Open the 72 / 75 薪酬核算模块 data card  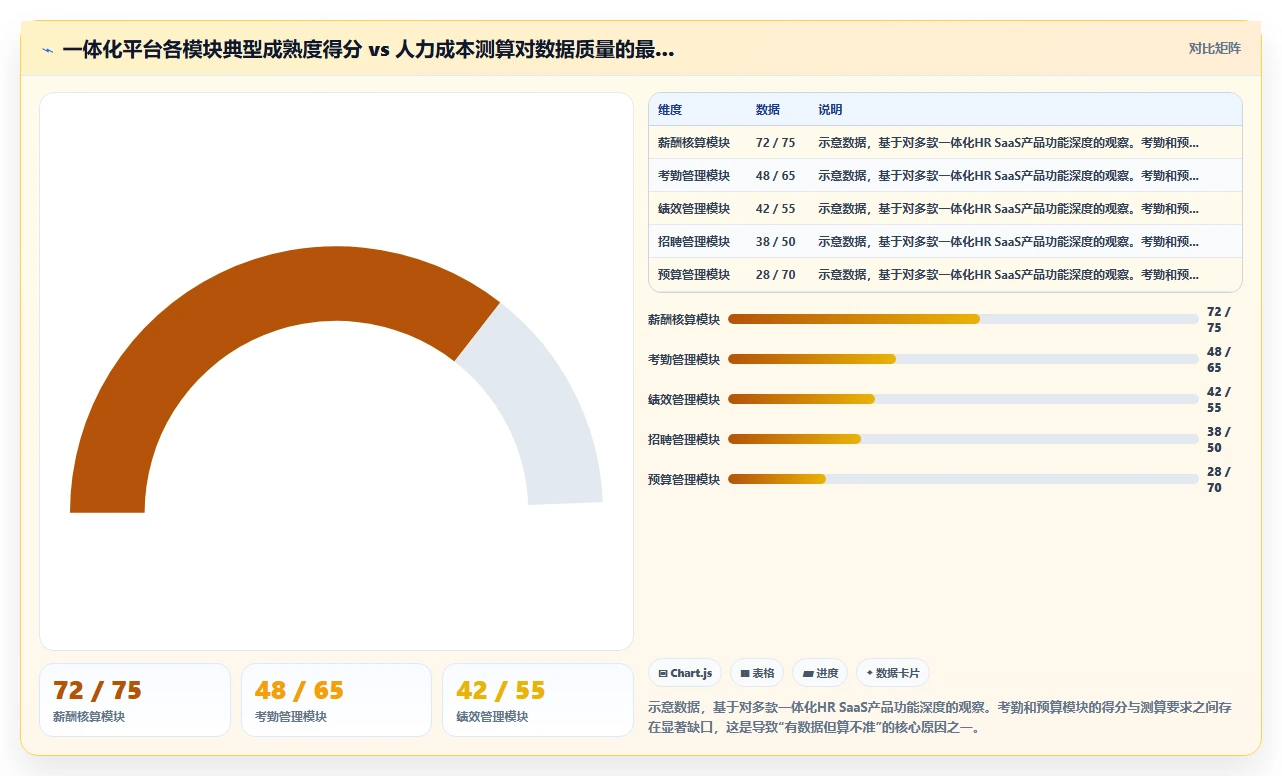[135, 700]
